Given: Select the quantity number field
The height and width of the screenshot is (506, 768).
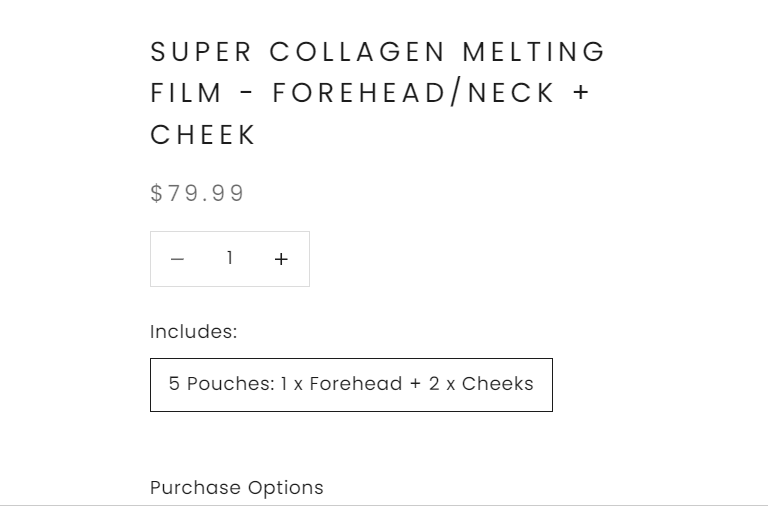Looking at the screenshot, I should (x=230, y=259).
